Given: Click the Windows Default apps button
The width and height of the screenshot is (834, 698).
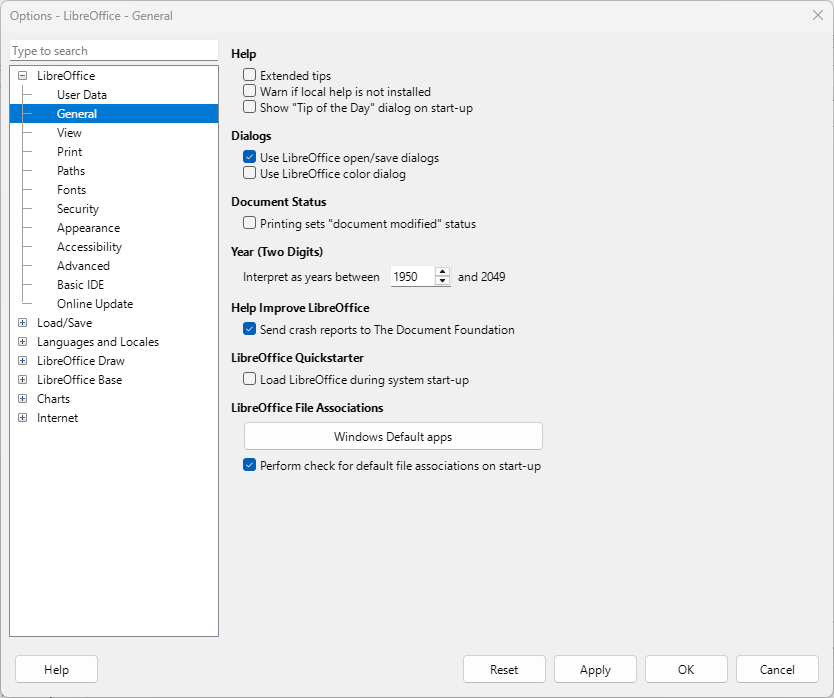Looking at the screenshot, I should (x=393, y=436).
